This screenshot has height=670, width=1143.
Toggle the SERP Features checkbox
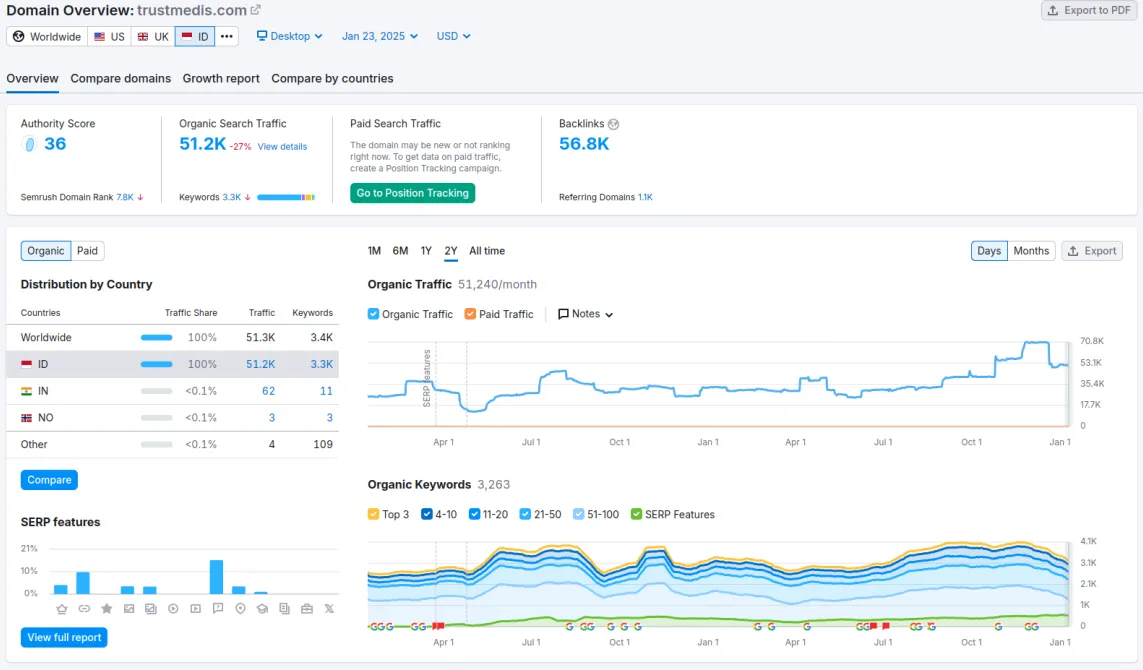click(x=636, y=514)
